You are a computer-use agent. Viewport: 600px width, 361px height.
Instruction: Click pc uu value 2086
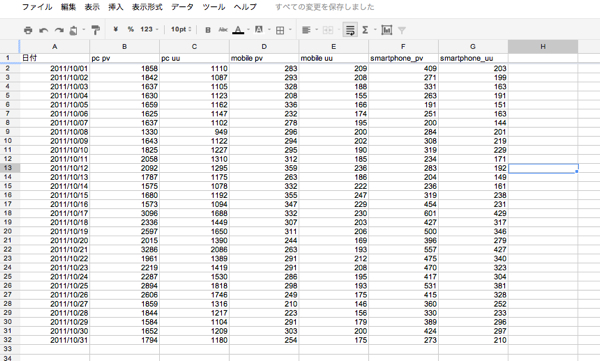click(x=194, y=250)
